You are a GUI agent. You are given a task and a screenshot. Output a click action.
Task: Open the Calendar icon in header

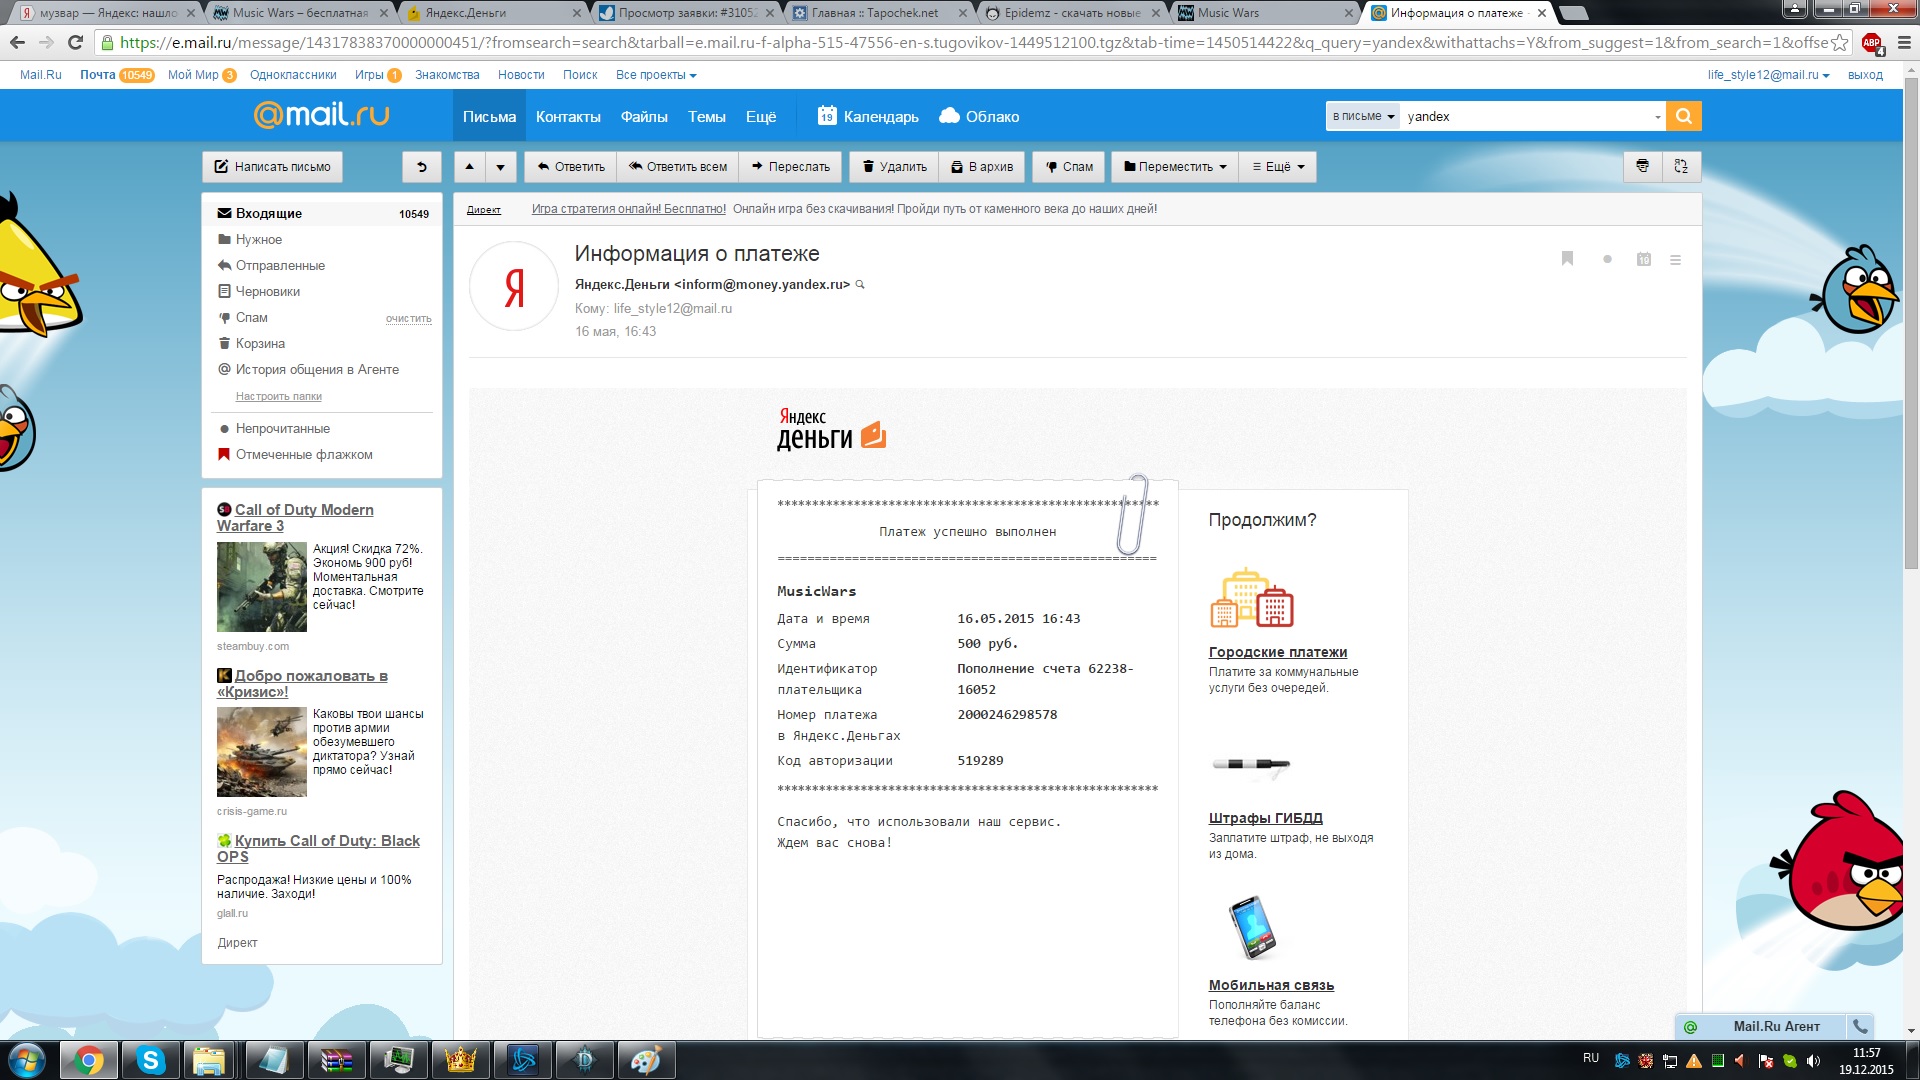coord(827,116)
